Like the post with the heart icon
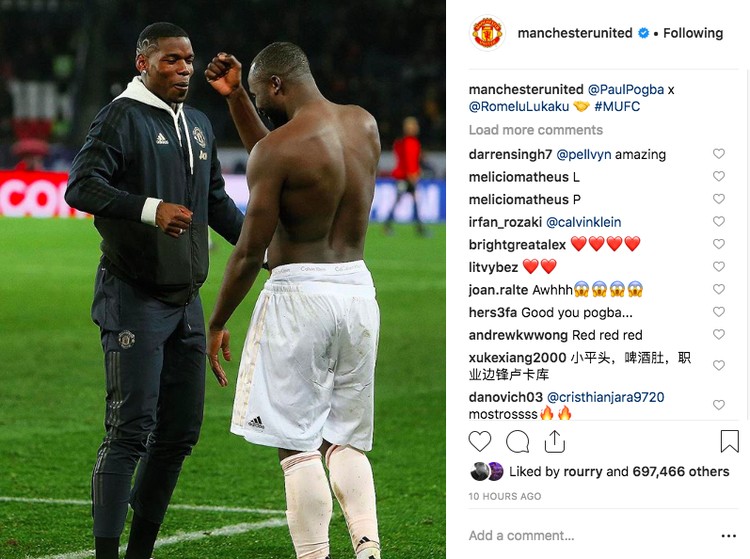The image size is (750, 559). pos(480,441)
